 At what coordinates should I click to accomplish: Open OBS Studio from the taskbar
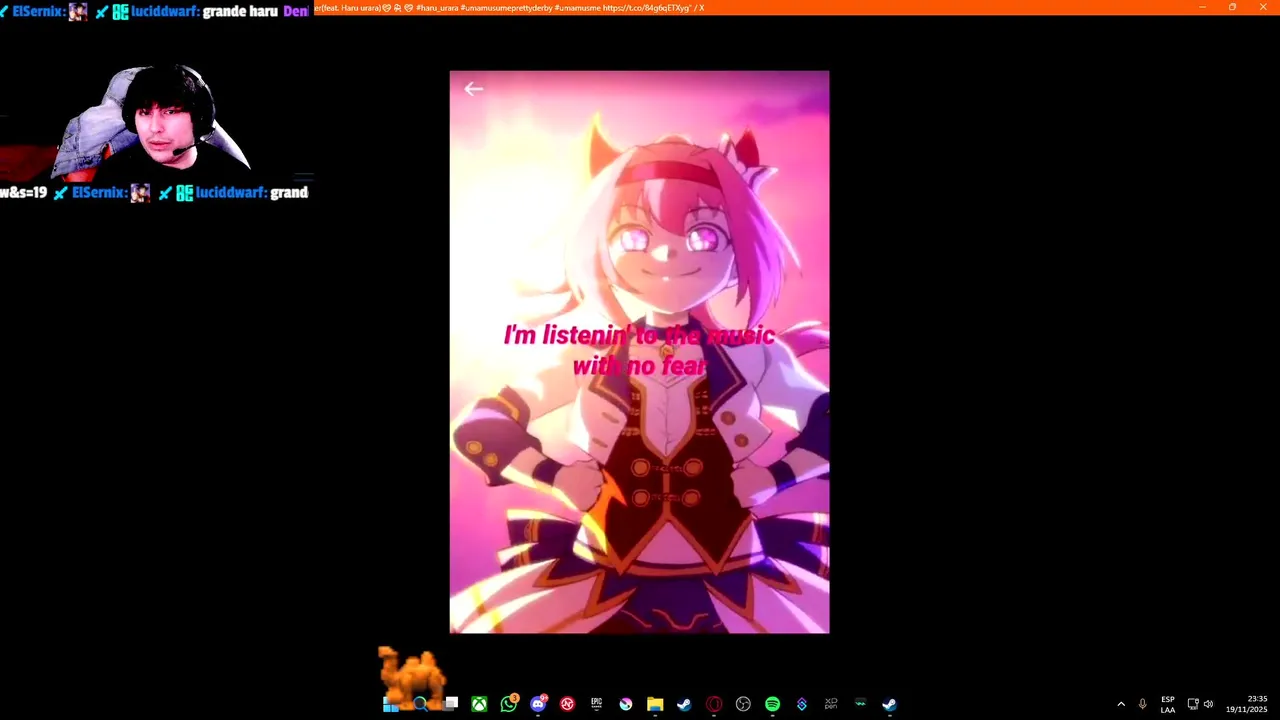tap(743, 704)
